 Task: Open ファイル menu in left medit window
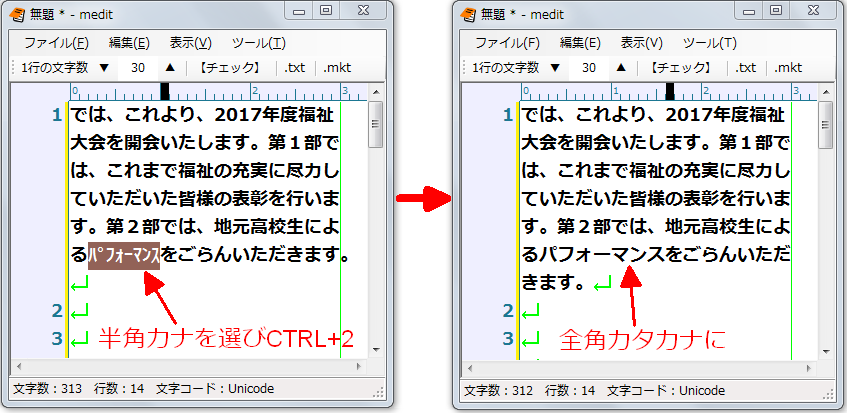(x=56, y=43)
